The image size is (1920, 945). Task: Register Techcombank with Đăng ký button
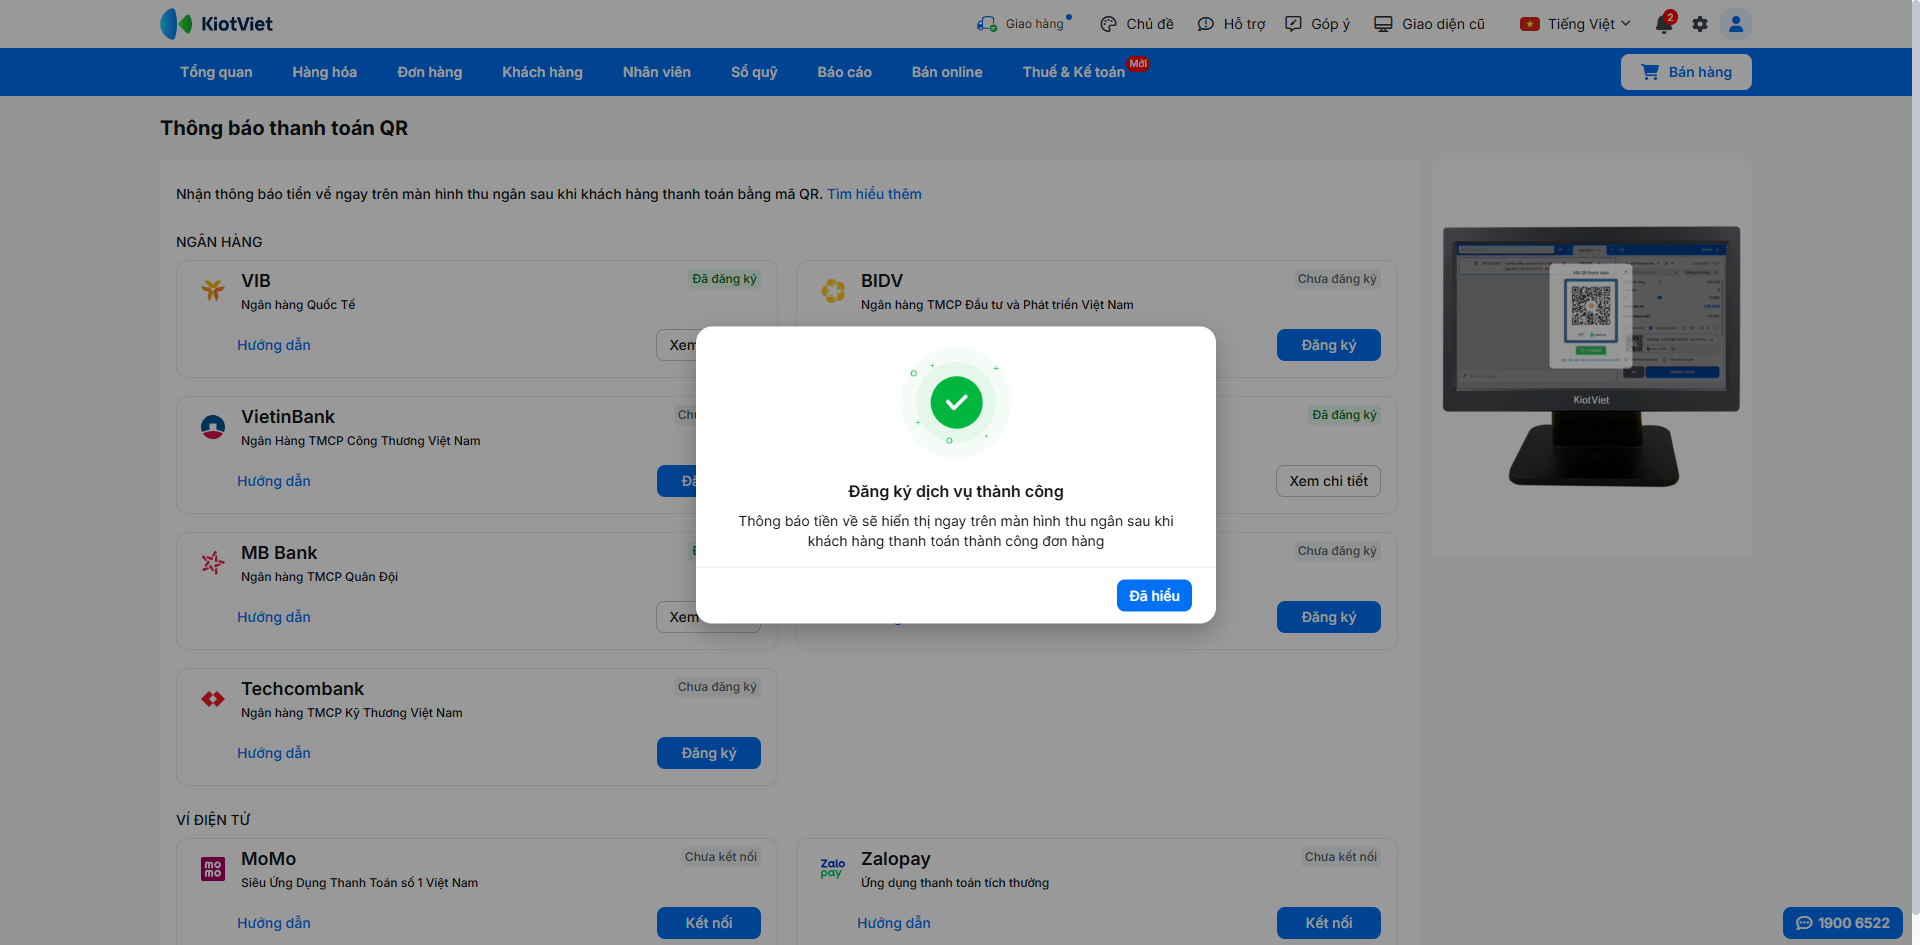coord(709,753)
